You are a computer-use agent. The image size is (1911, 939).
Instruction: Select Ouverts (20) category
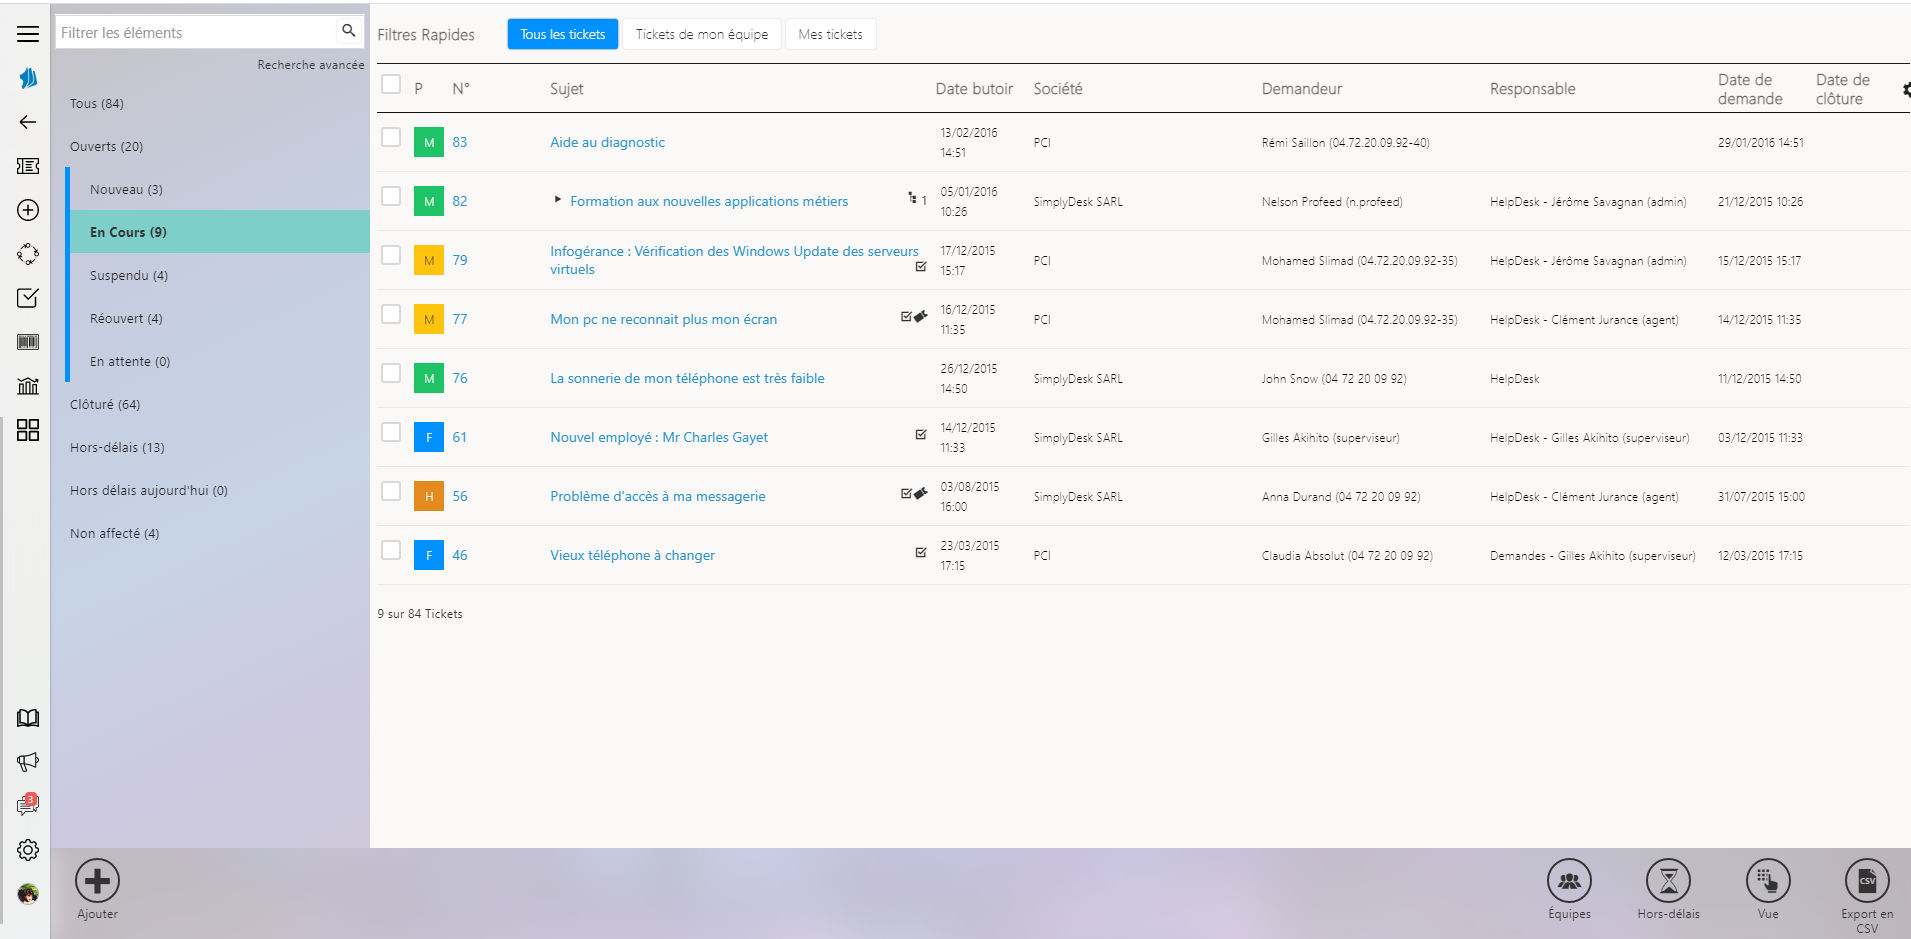tap(106, 147)
